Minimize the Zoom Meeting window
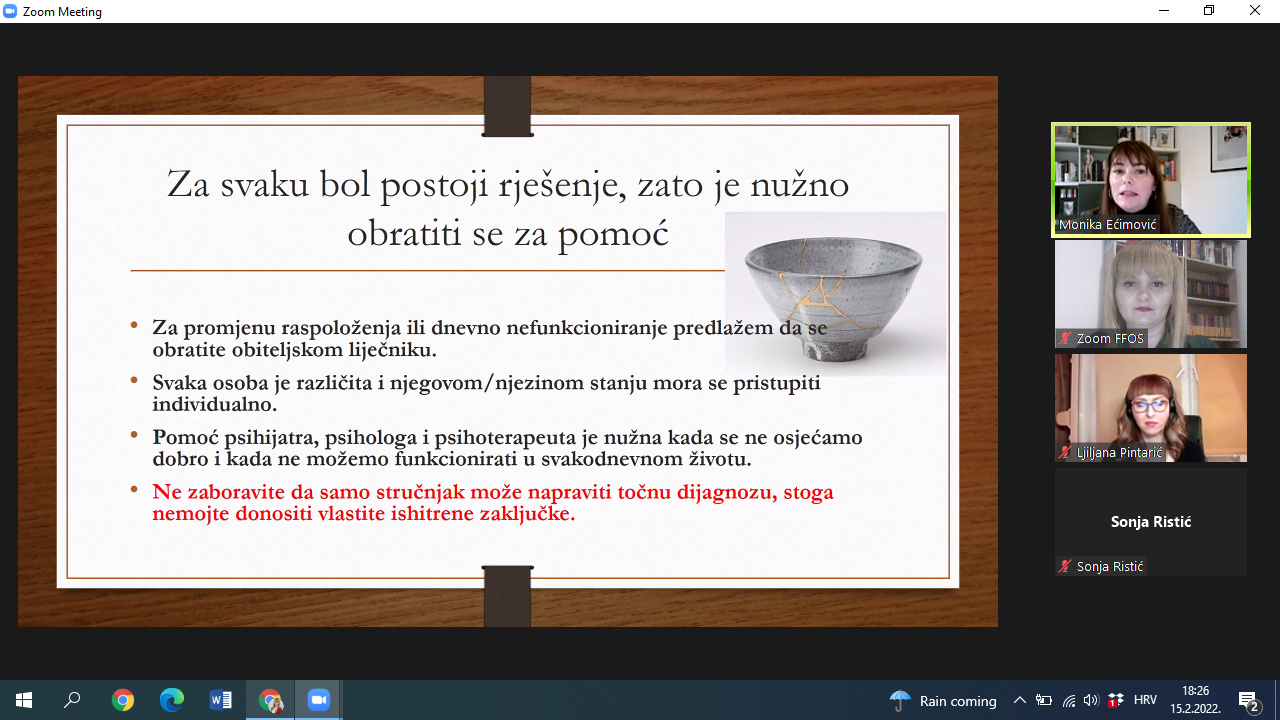Viewport: 1280px width, 720px height. pyautogui.click(x=1163, y=11)
